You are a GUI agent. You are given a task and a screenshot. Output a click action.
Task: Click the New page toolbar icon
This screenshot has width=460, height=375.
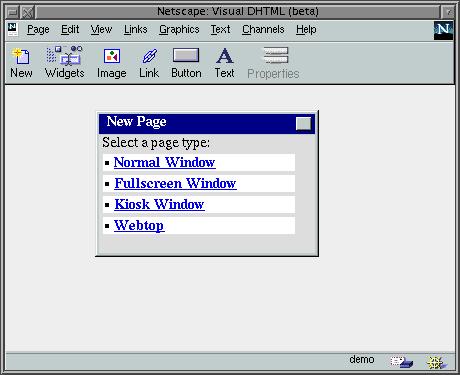pos(21,56)
